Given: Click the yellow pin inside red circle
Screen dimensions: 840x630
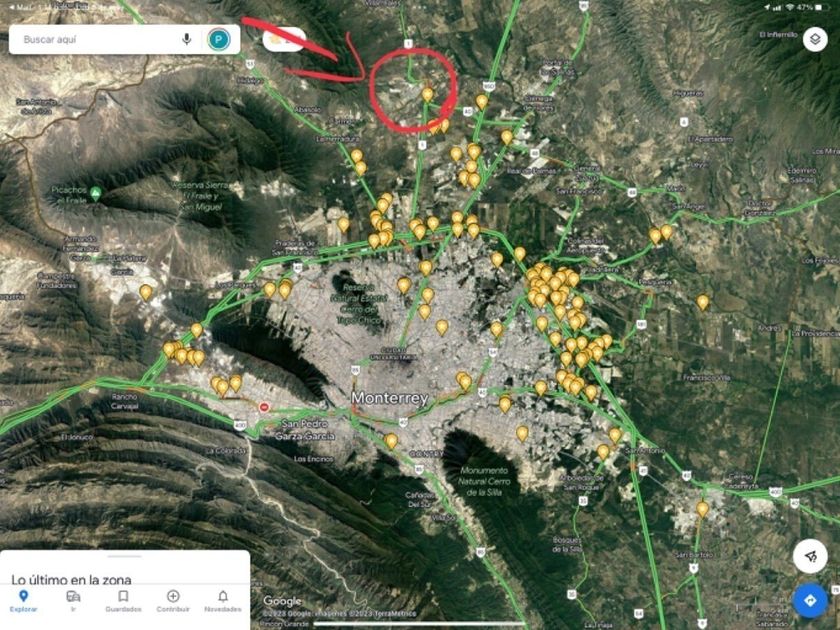Looking at the screenshot, I should click(x=428, y=95).
